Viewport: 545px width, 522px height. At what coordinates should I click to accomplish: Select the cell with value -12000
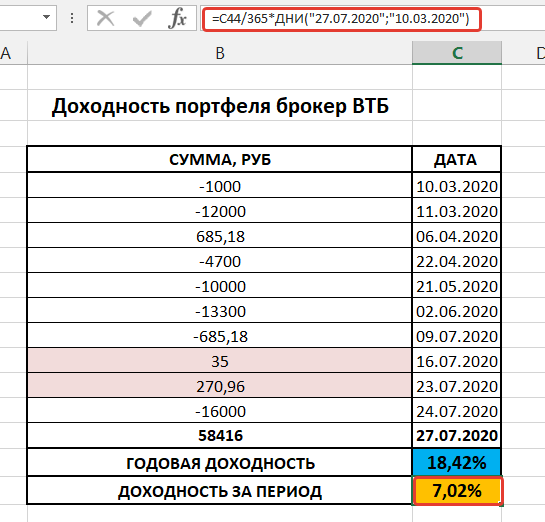point(220,210)
